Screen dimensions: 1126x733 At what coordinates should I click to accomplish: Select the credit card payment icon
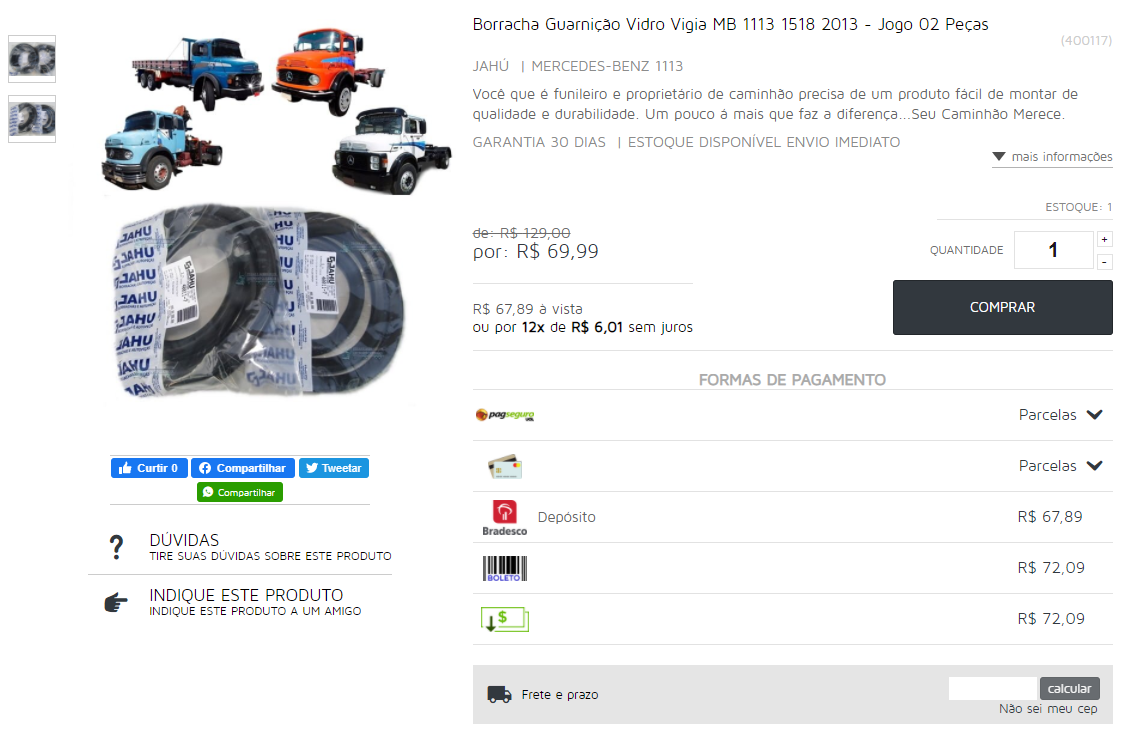click(505, 467)
